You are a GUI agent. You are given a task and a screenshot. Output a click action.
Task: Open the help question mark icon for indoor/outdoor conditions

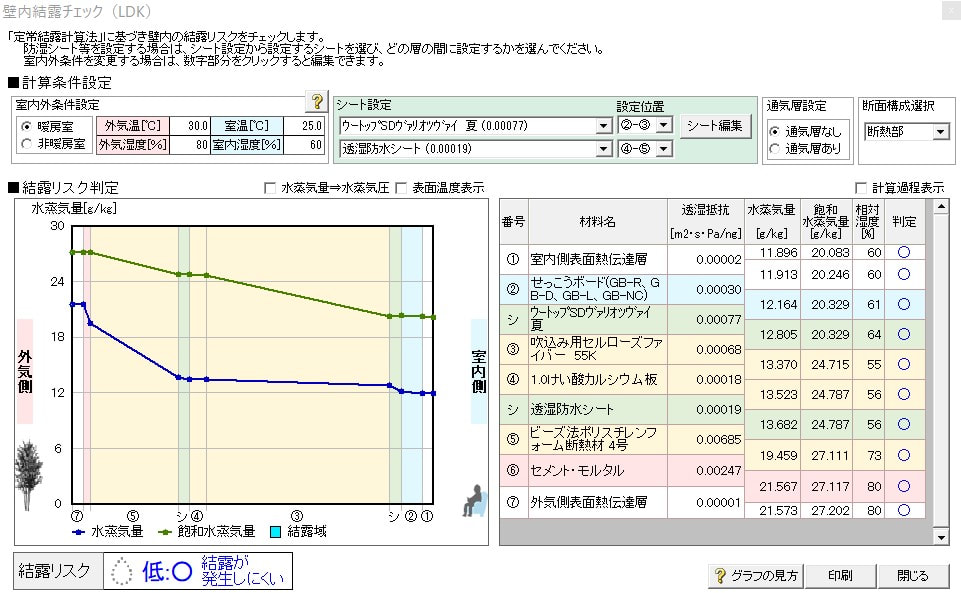pos(317,102)
